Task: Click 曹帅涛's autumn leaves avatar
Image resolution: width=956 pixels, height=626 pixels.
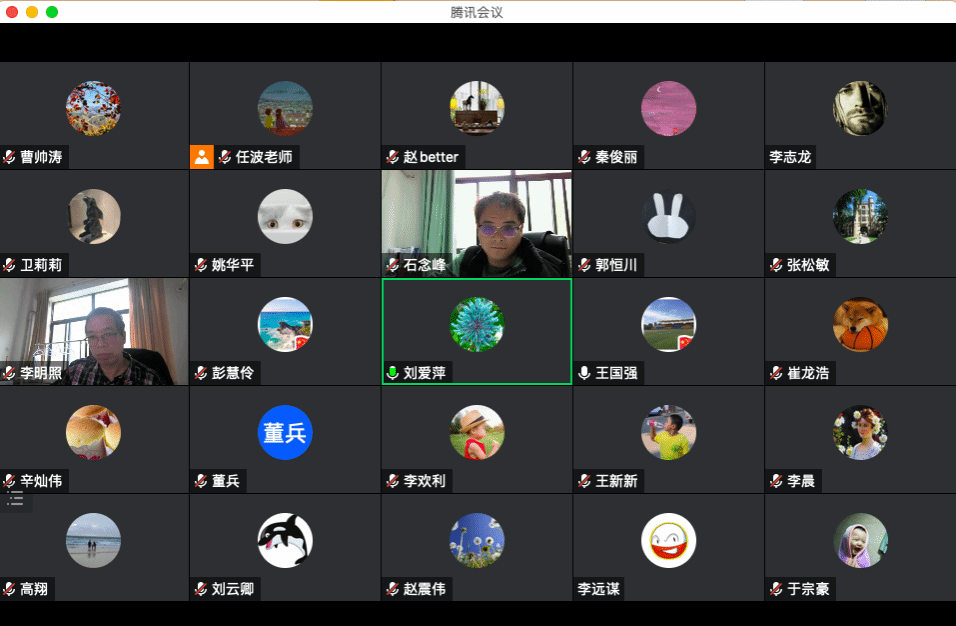Action: pos(93,108)
